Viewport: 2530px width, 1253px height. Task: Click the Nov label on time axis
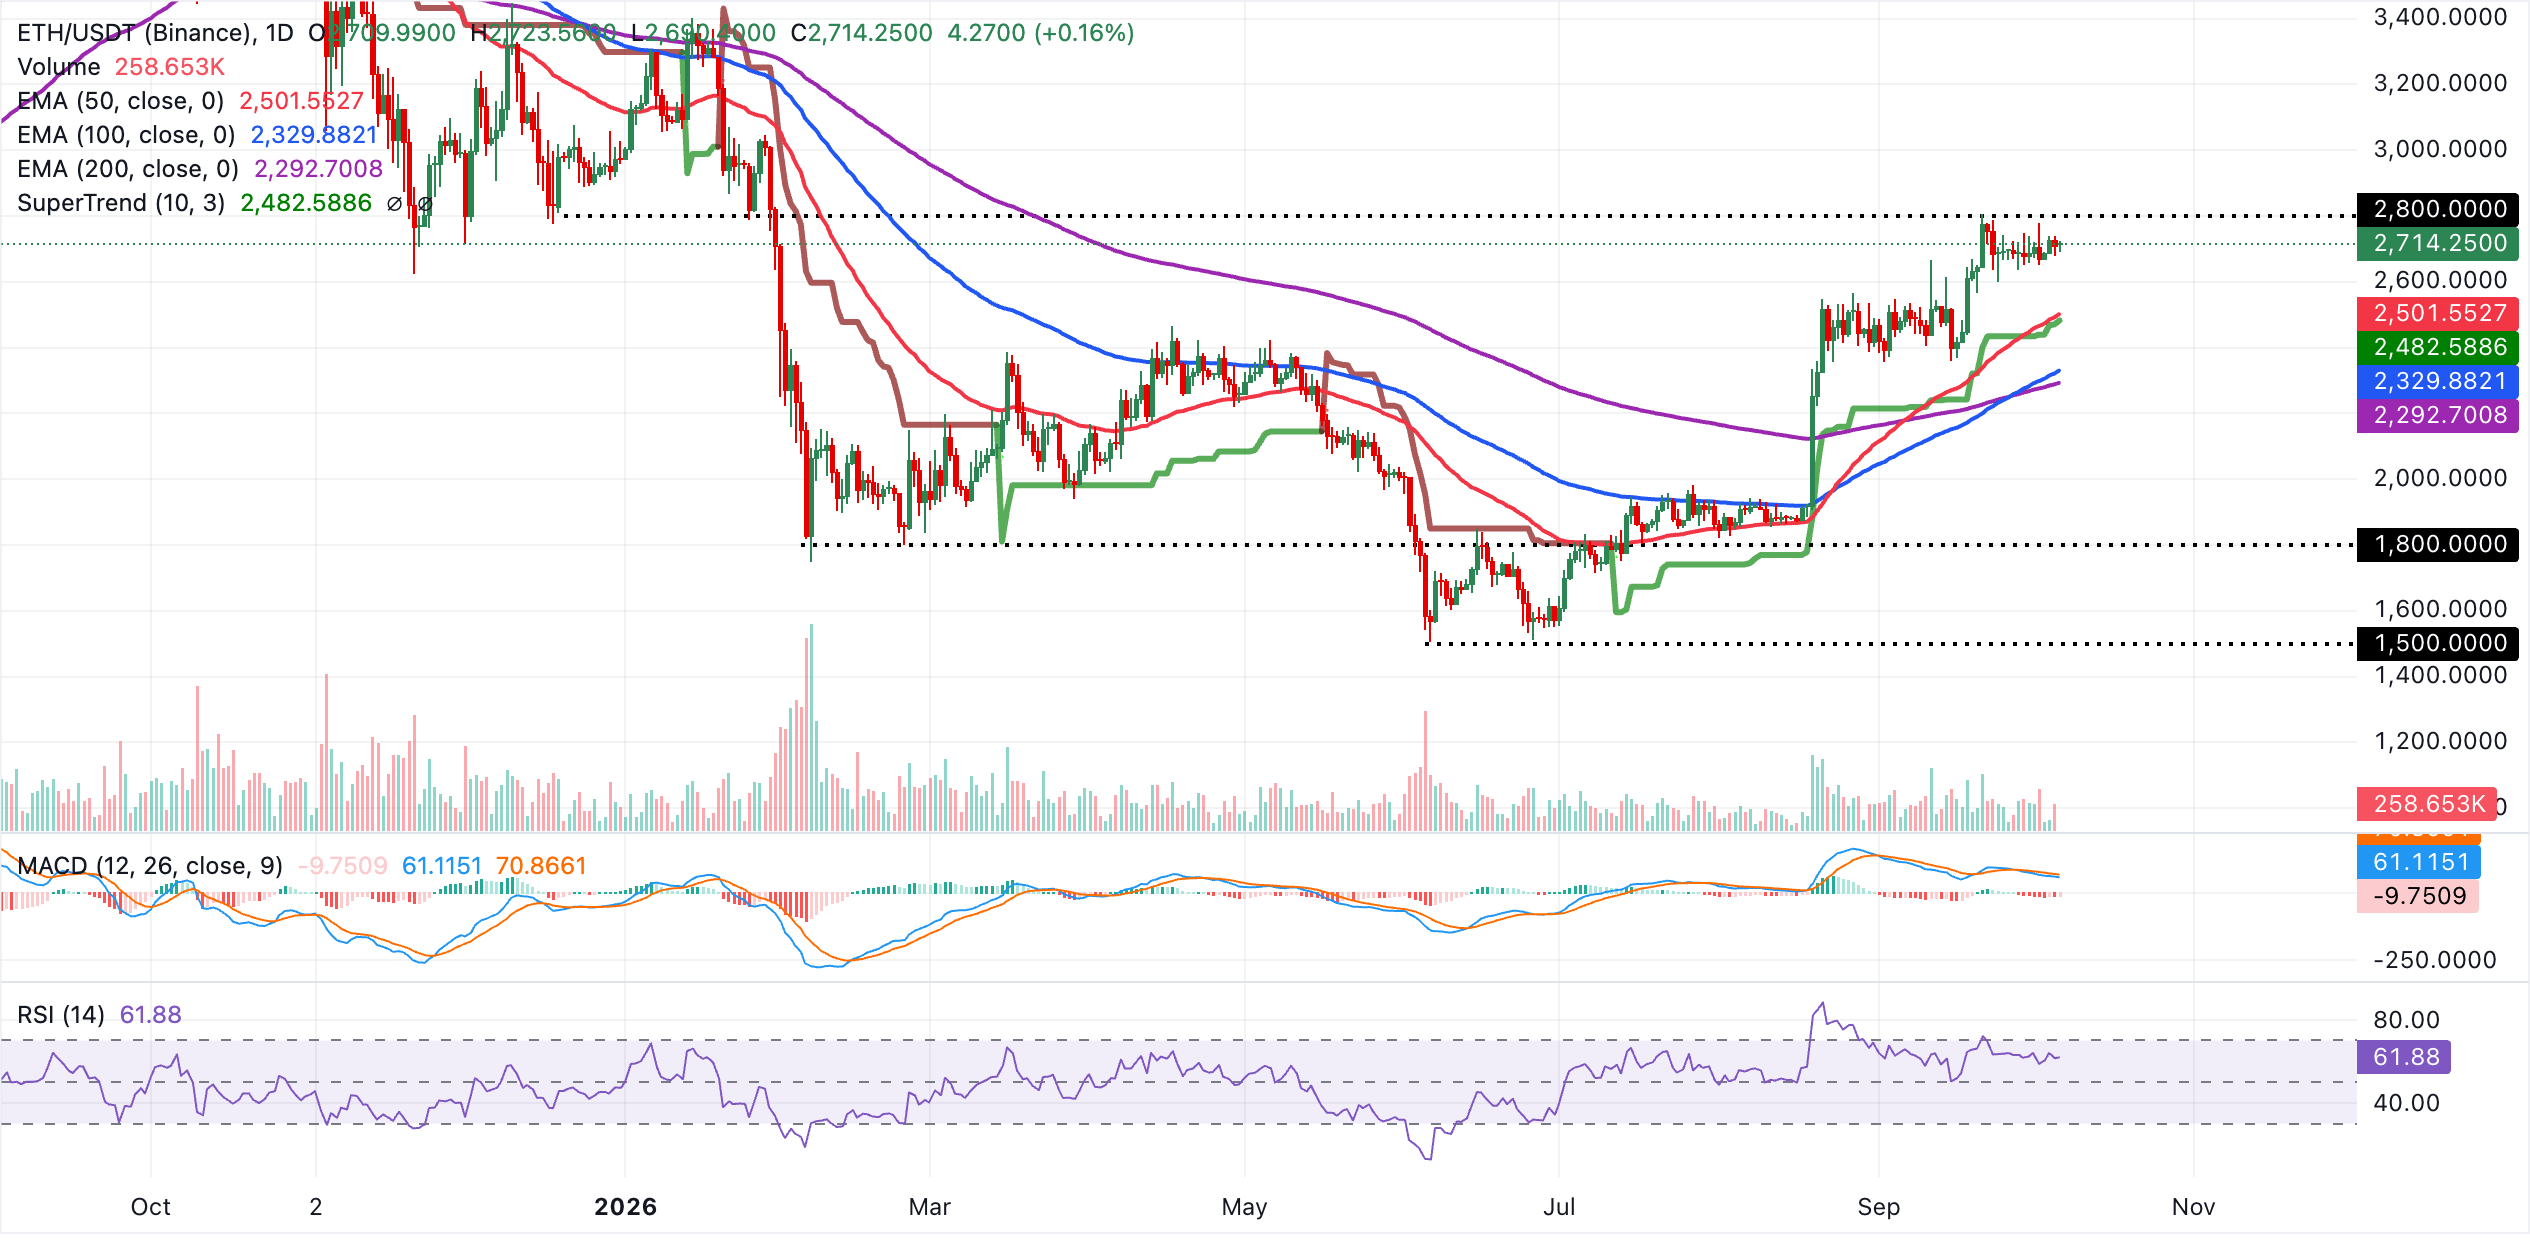point(2194,1207)
